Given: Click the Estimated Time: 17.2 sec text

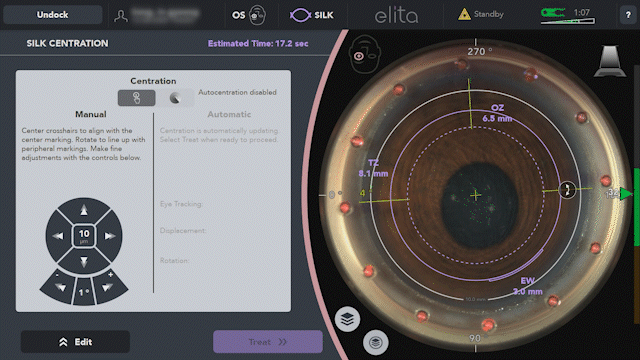Looking at the screenshot, I should (258, 43).
